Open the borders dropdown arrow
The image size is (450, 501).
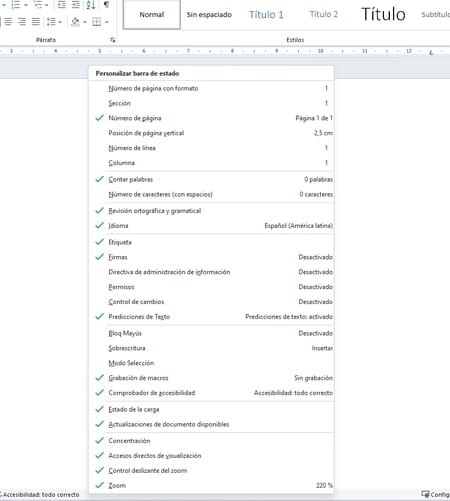tap(107, 22)
